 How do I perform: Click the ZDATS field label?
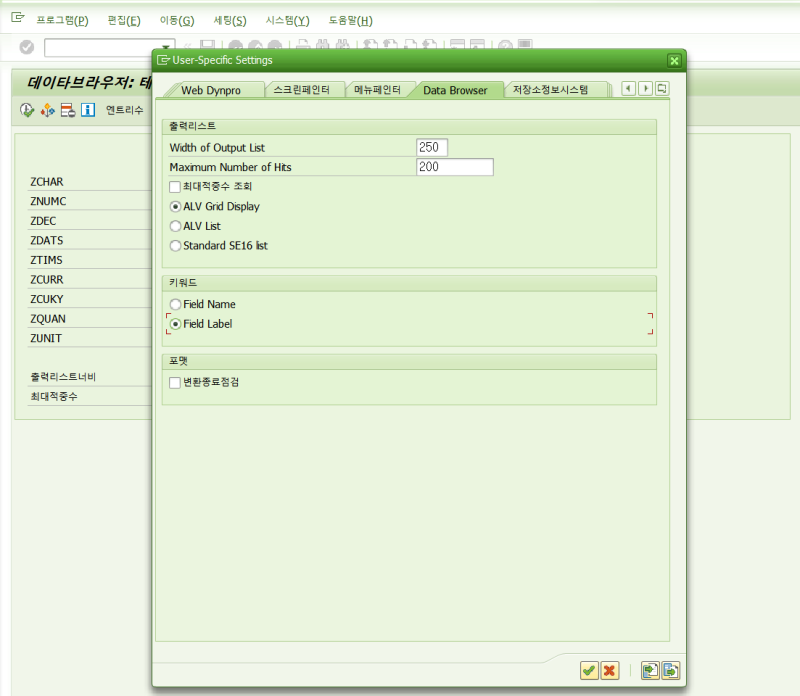point(47,241)
